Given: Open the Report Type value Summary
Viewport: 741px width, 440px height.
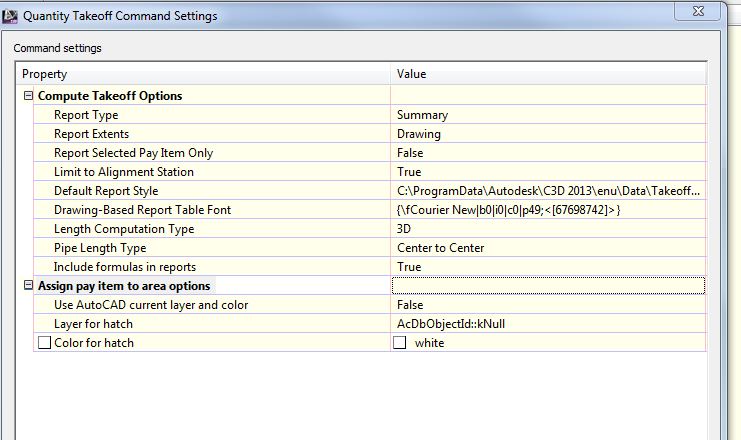Looking at the screenshot, I should [548, 115].
